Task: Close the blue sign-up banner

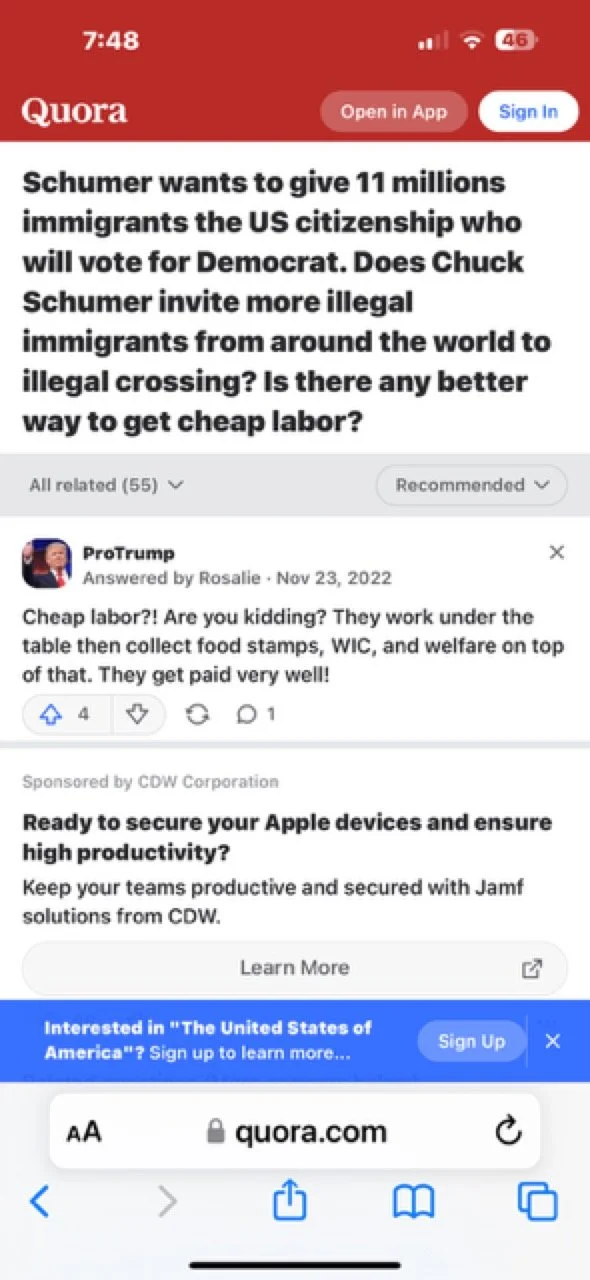Action: [553, 1041]
